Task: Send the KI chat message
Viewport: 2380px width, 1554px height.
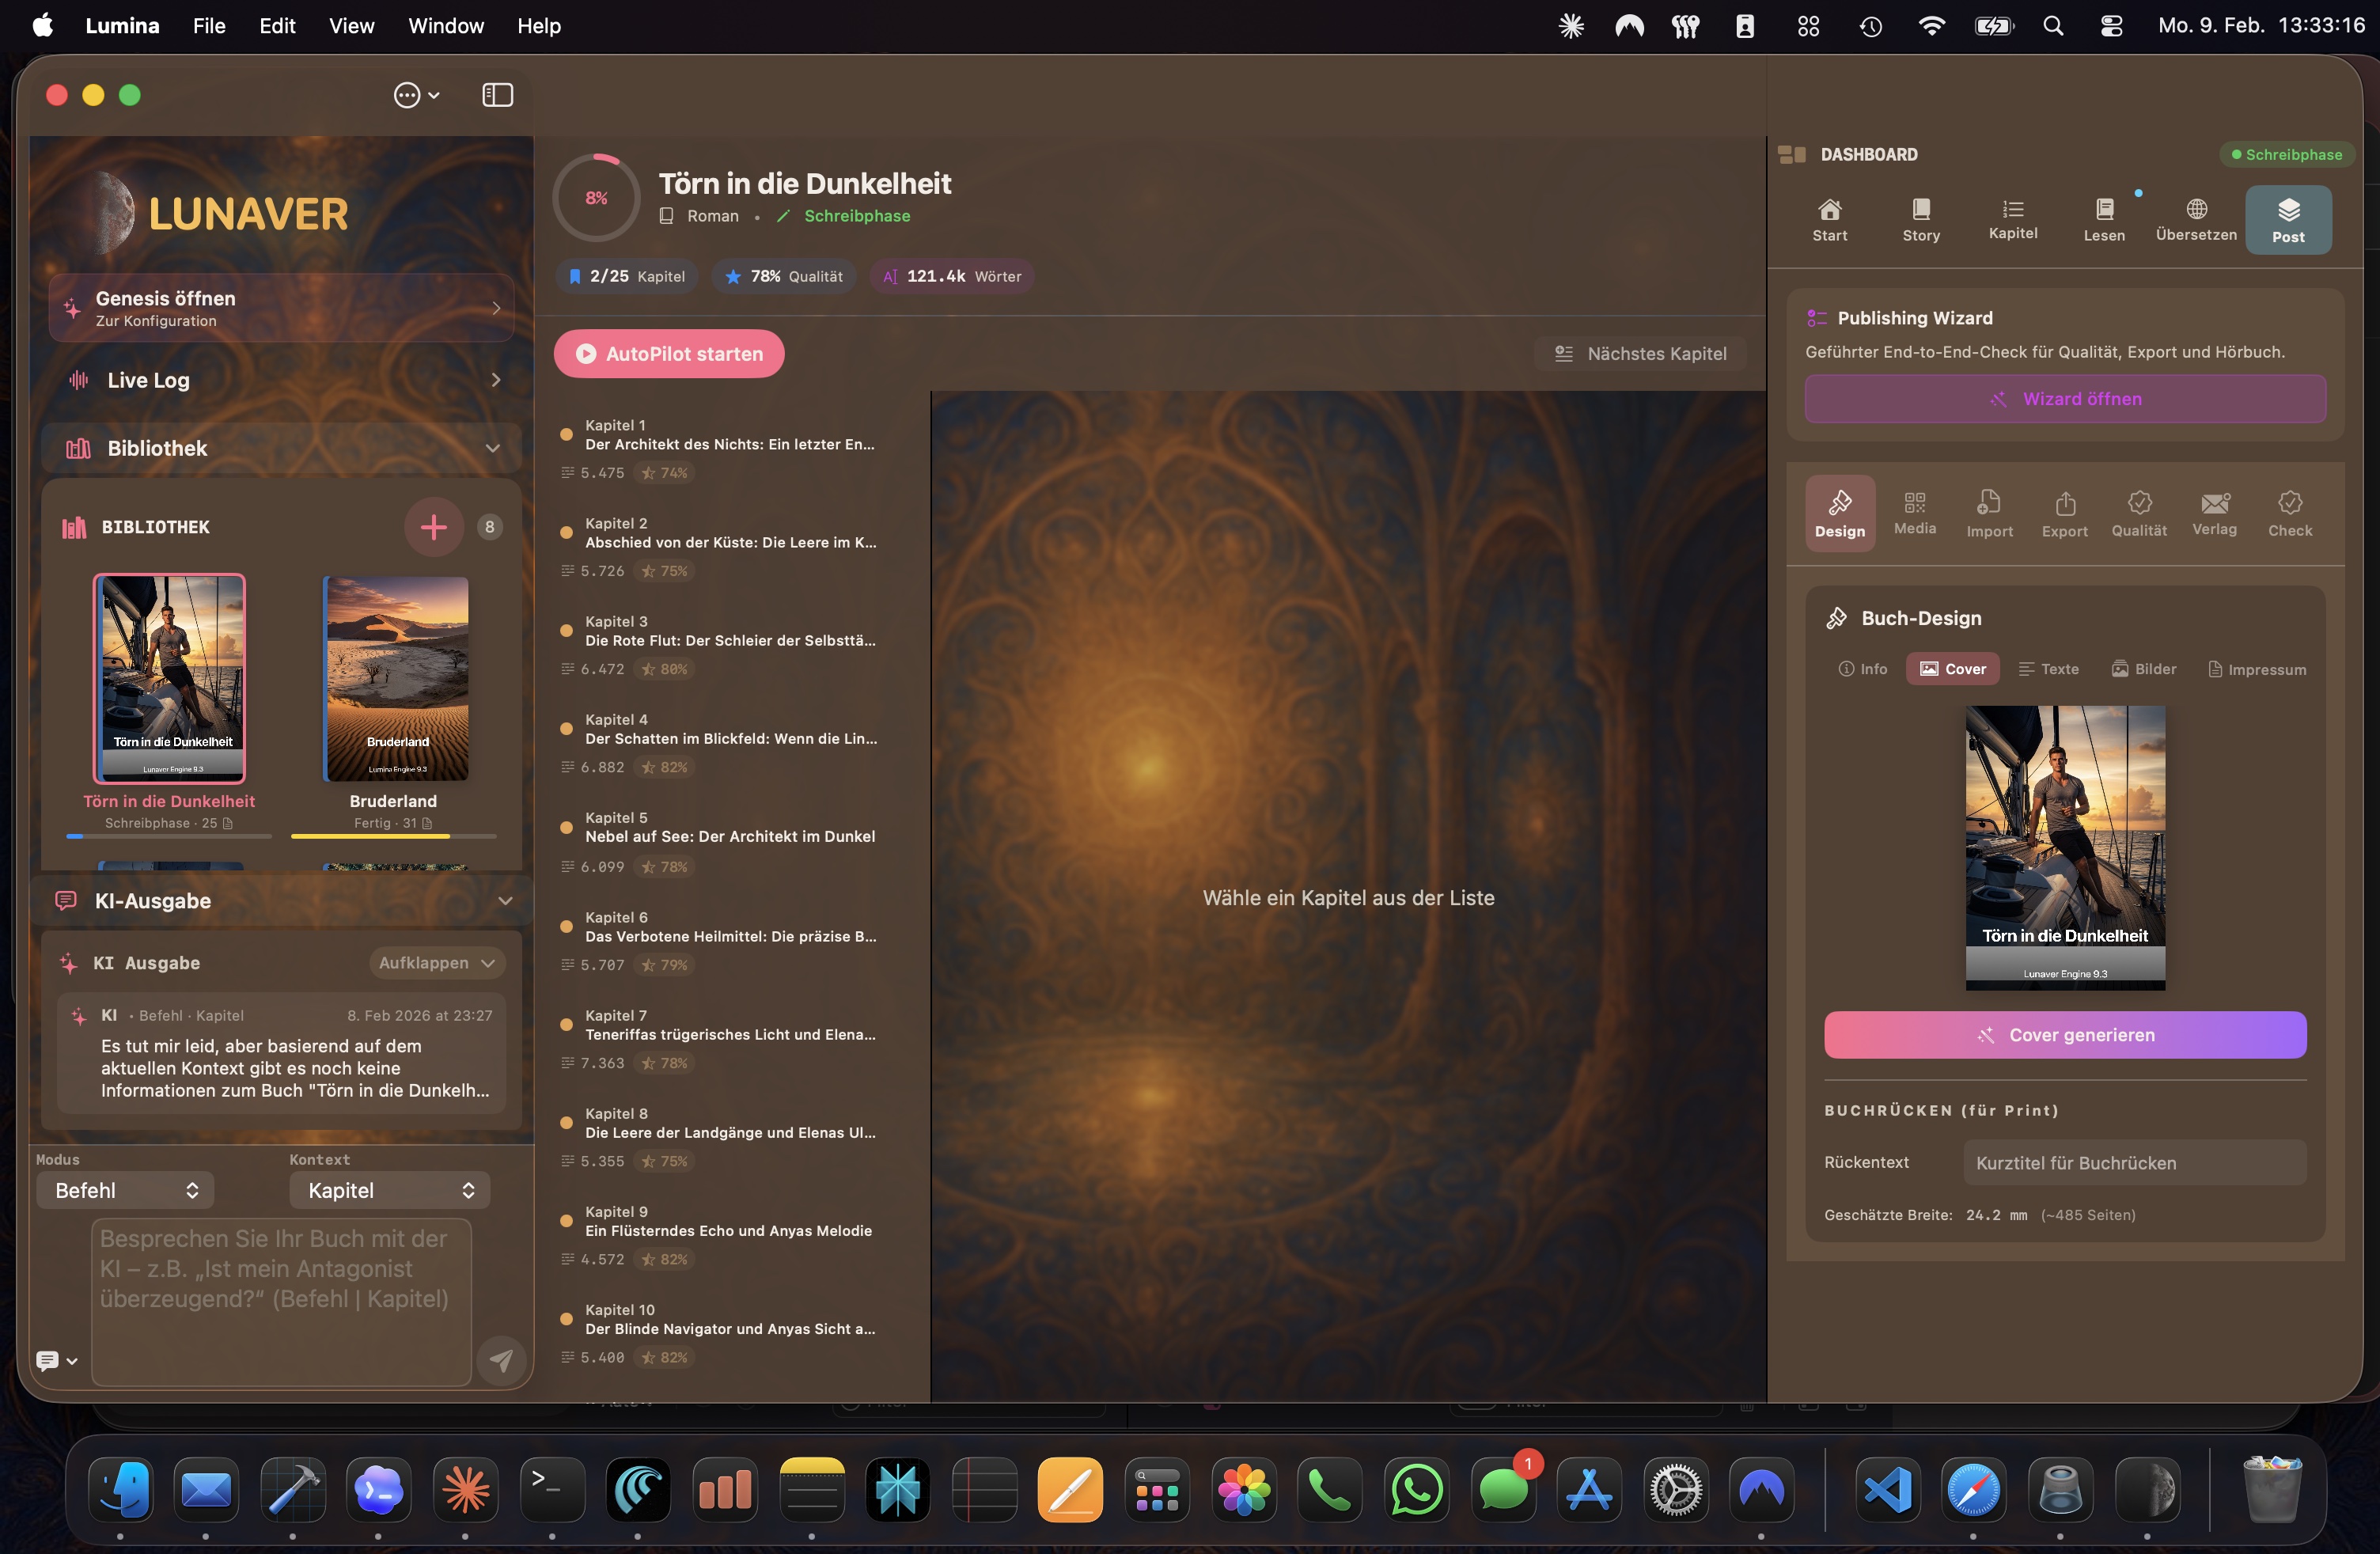Action: 501,1361
